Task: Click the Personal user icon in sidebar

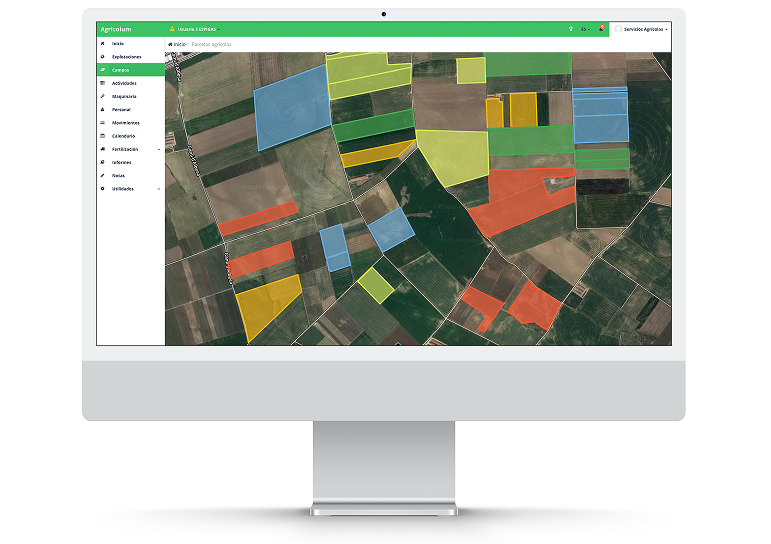Action: pyautogui.click(x=102, y=109)
